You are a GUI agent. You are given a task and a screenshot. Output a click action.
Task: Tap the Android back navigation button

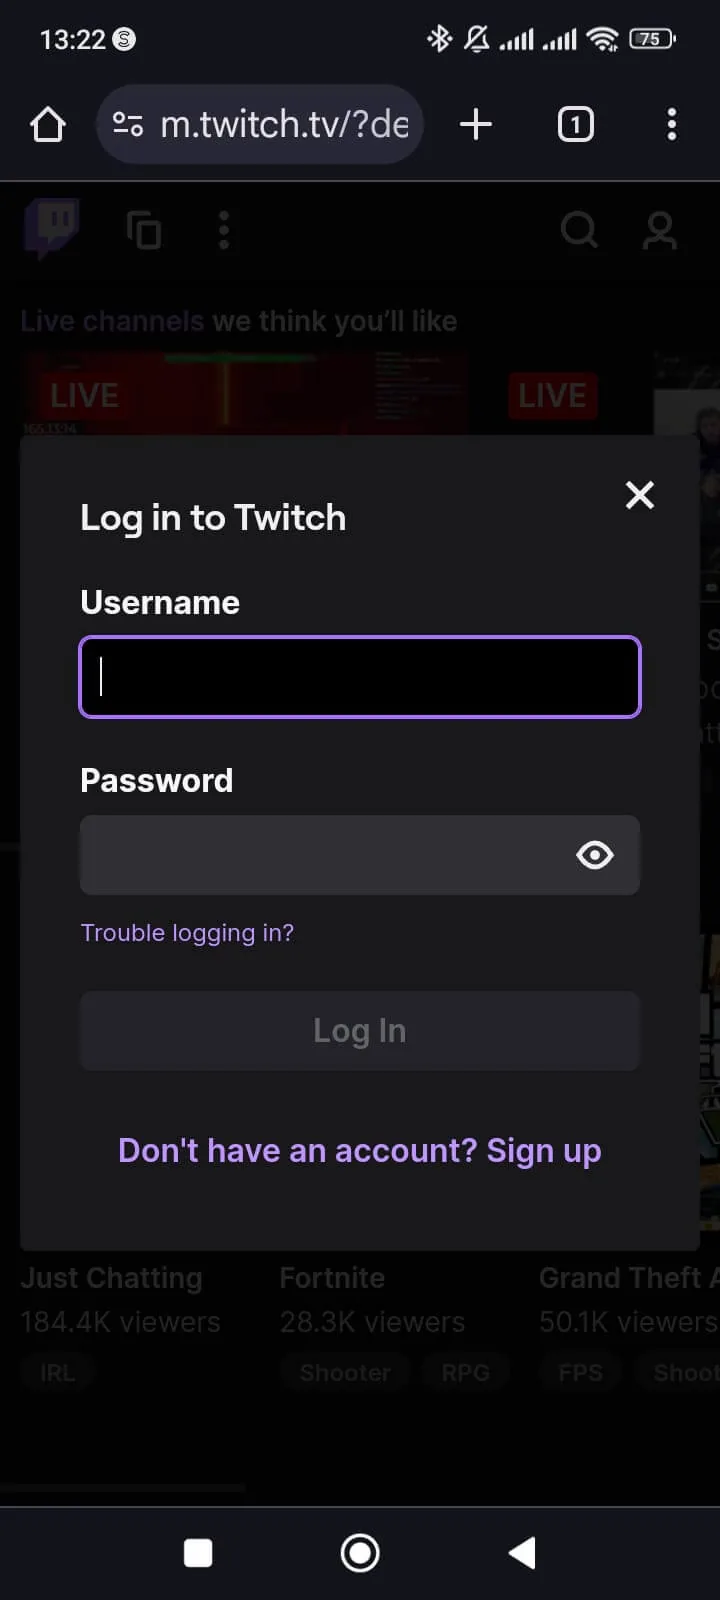coord(522,1553)
